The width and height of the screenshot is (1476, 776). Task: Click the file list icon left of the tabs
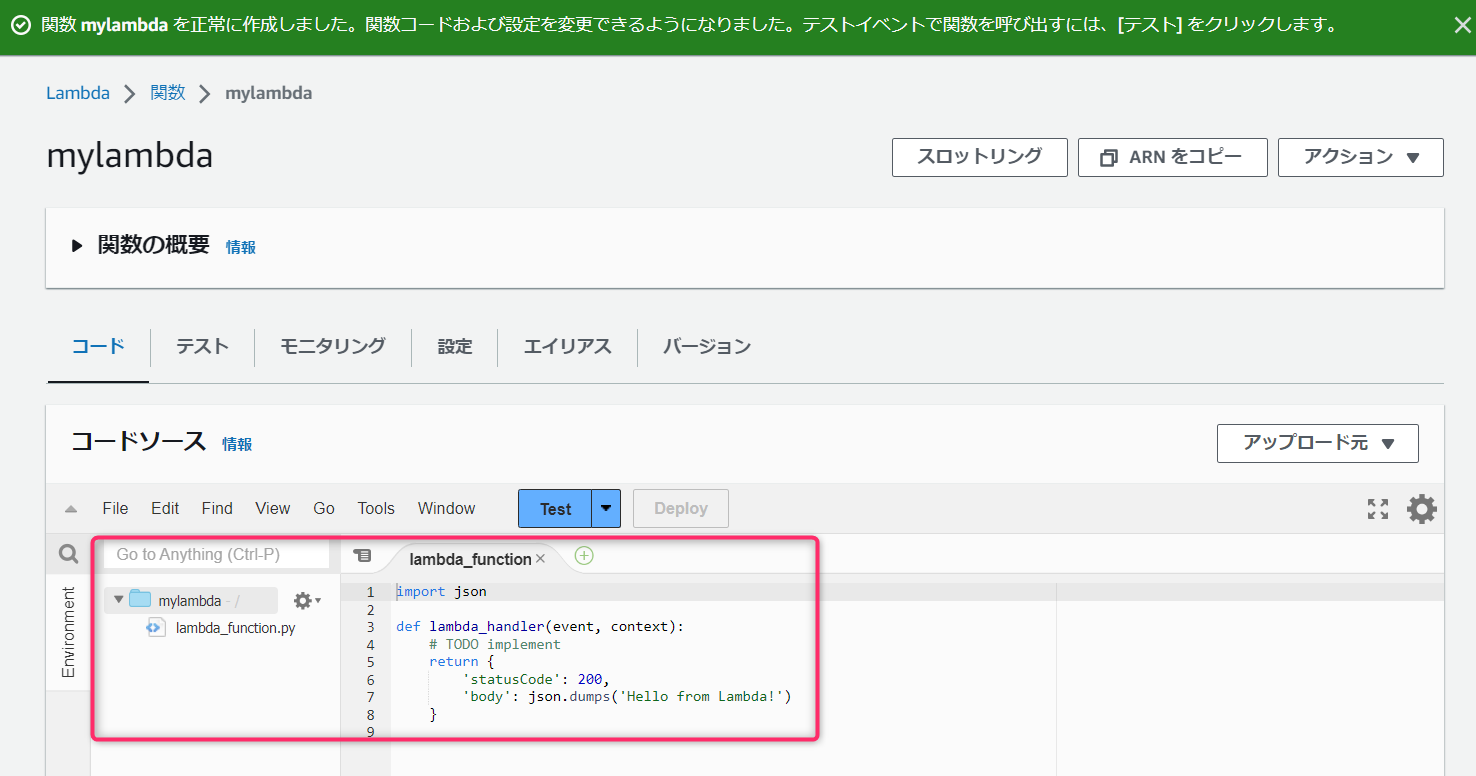pyautogui.click(x=363, y=556)
